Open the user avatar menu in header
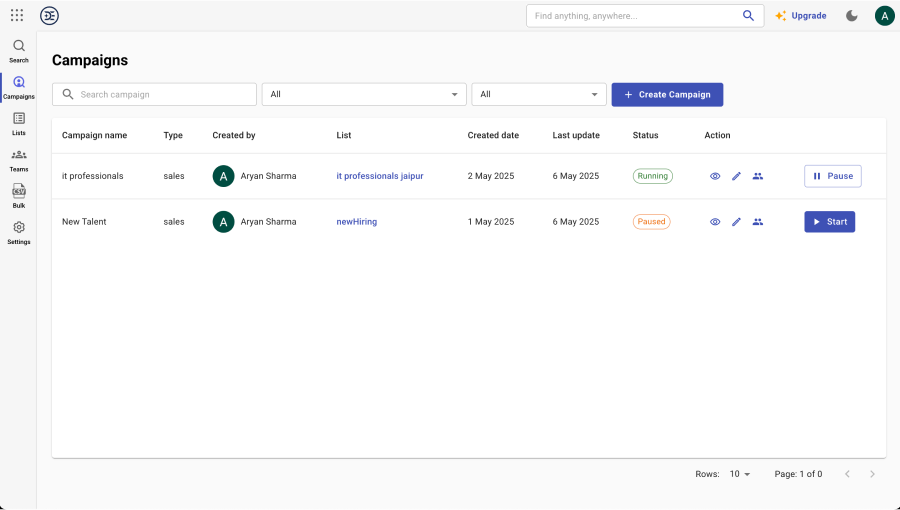Image resolution: width=900 pixels, height=510 pixels. [884, 15]
